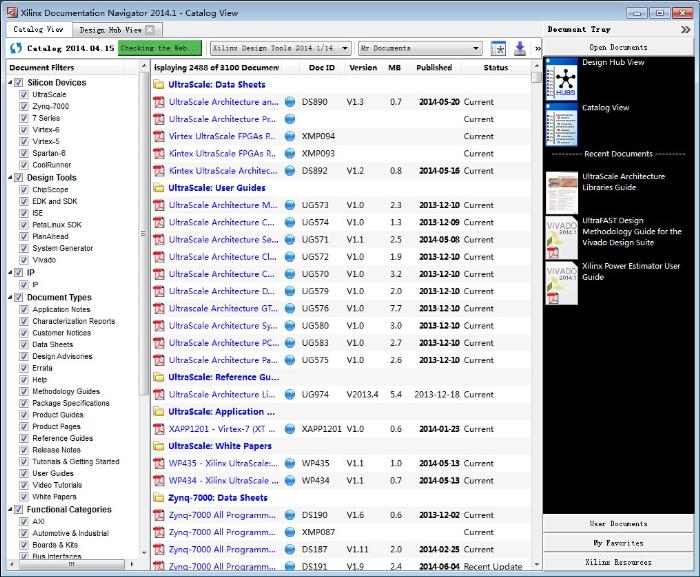
Task: Click the favorites star toolbar icon
Action: tap(498, 48)
